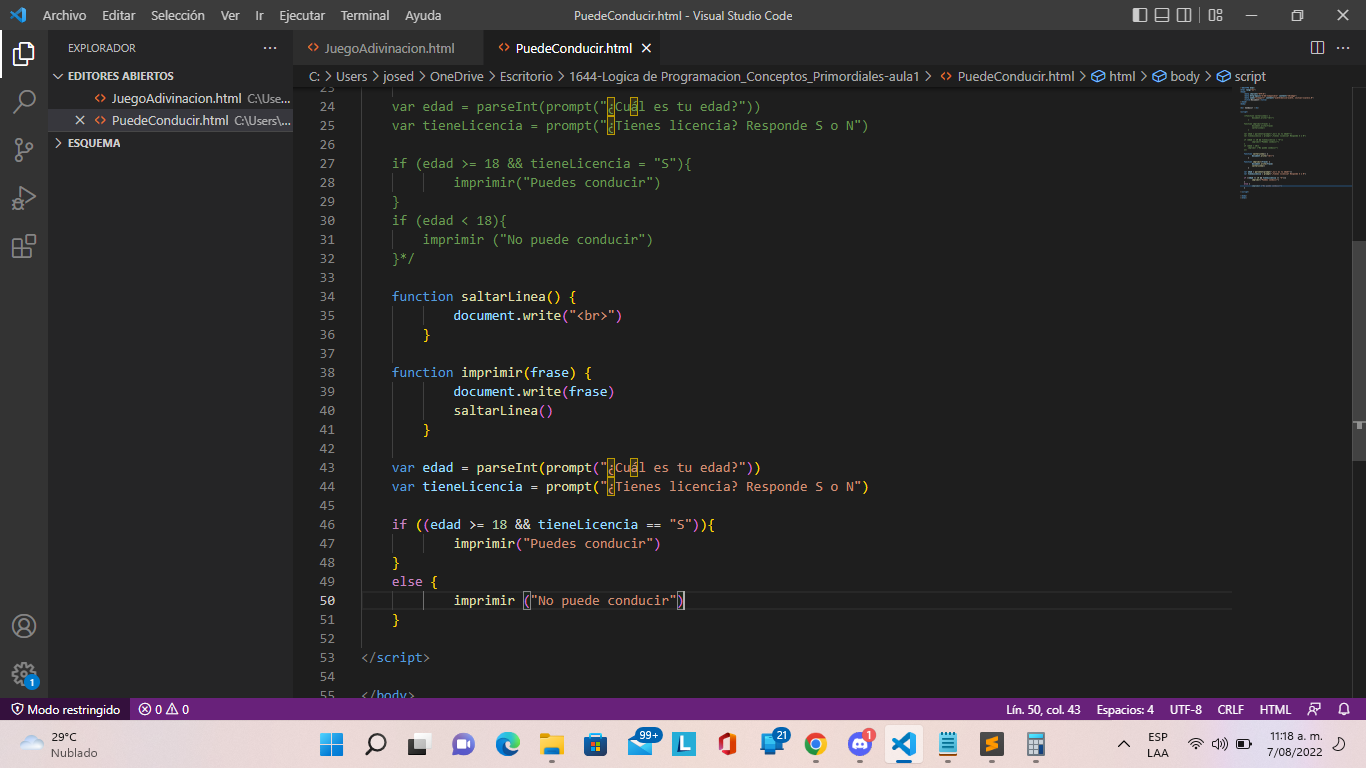The height and width of the screenshot is (768, 1366).
Task: Open the Editar menu
Action: coord(118,15)
